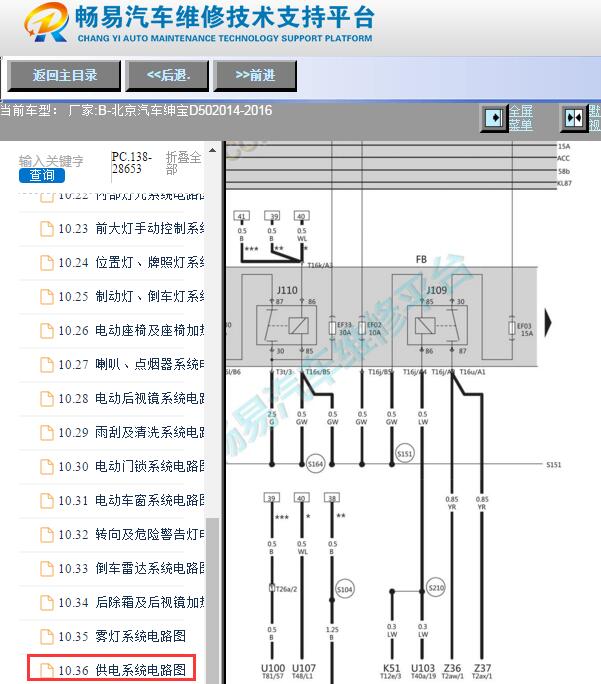Viewport: 601px width, 684px height.
Task: Open 10.27 喇叭、点烟器系统 item
Action: point(131,364)
